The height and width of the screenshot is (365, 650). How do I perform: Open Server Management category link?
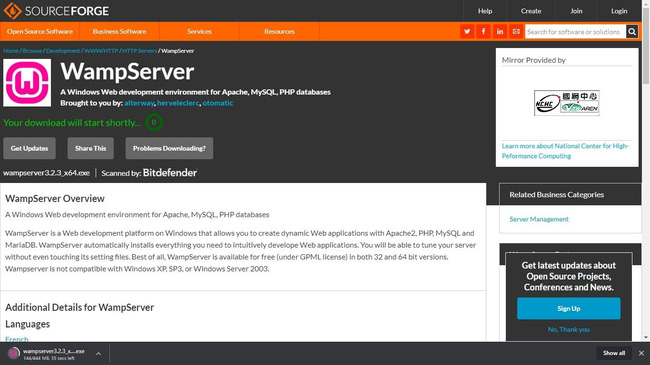pos(539,219)
